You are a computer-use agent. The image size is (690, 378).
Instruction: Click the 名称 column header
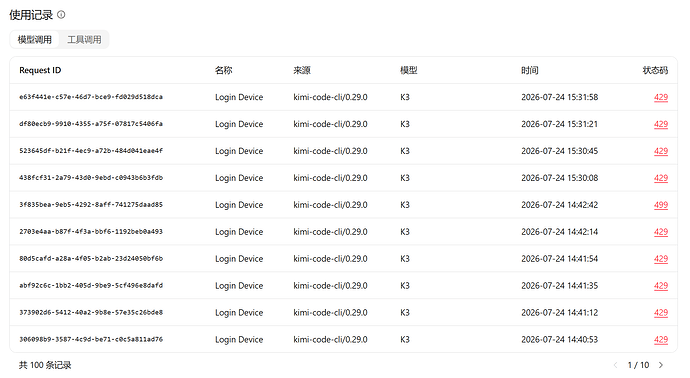tap(224, 70)
